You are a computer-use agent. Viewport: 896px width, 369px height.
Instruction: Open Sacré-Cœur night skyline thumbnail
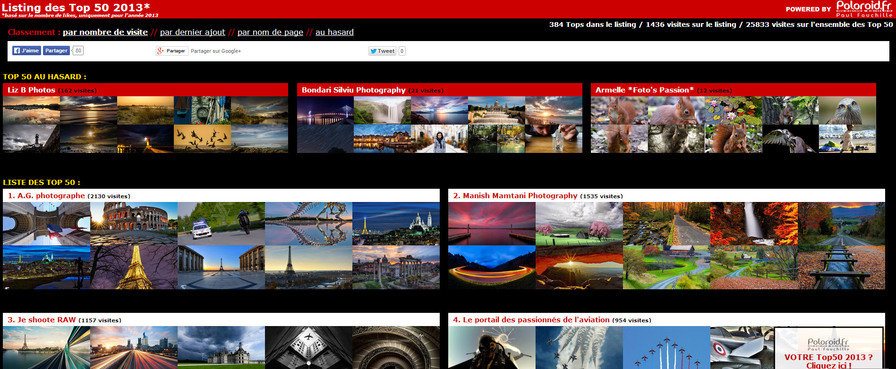tap(396, 223)
